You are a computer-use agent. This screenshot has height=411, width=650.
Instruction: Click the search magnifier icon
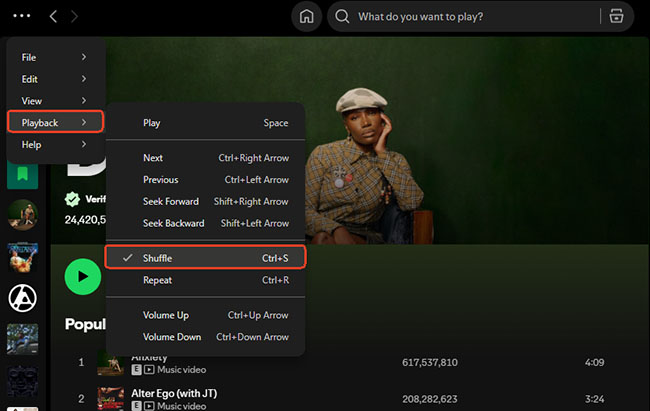[342, 17]
